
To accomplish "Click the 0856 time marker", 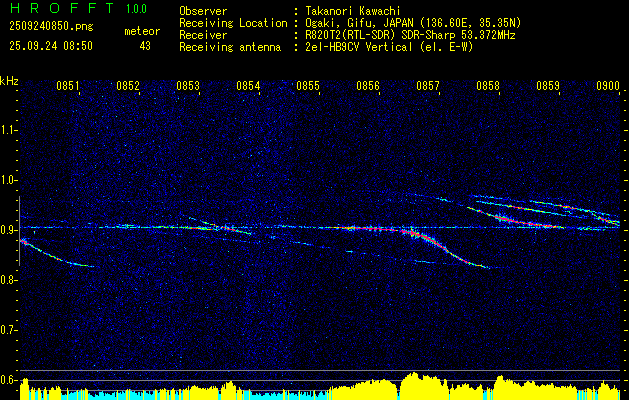I will tap(368, 86).
